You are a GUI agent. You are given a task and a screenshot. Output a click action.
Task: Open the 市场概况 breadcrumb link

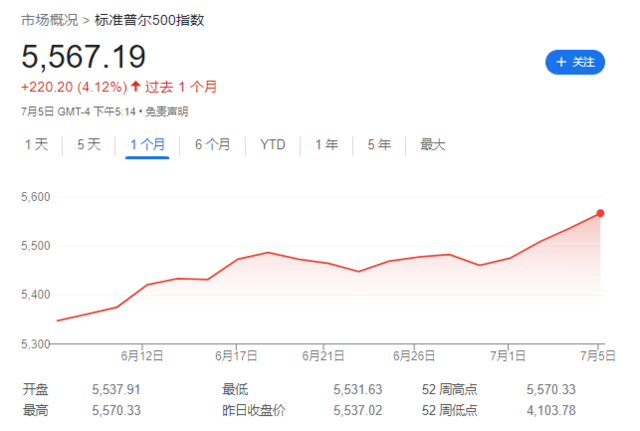[49, 20]
